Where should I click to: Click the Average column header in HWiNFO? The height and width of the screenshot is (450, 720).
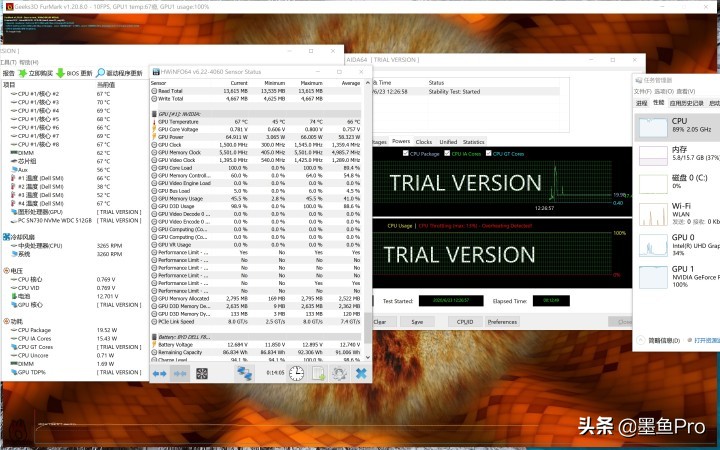[351, 83]
